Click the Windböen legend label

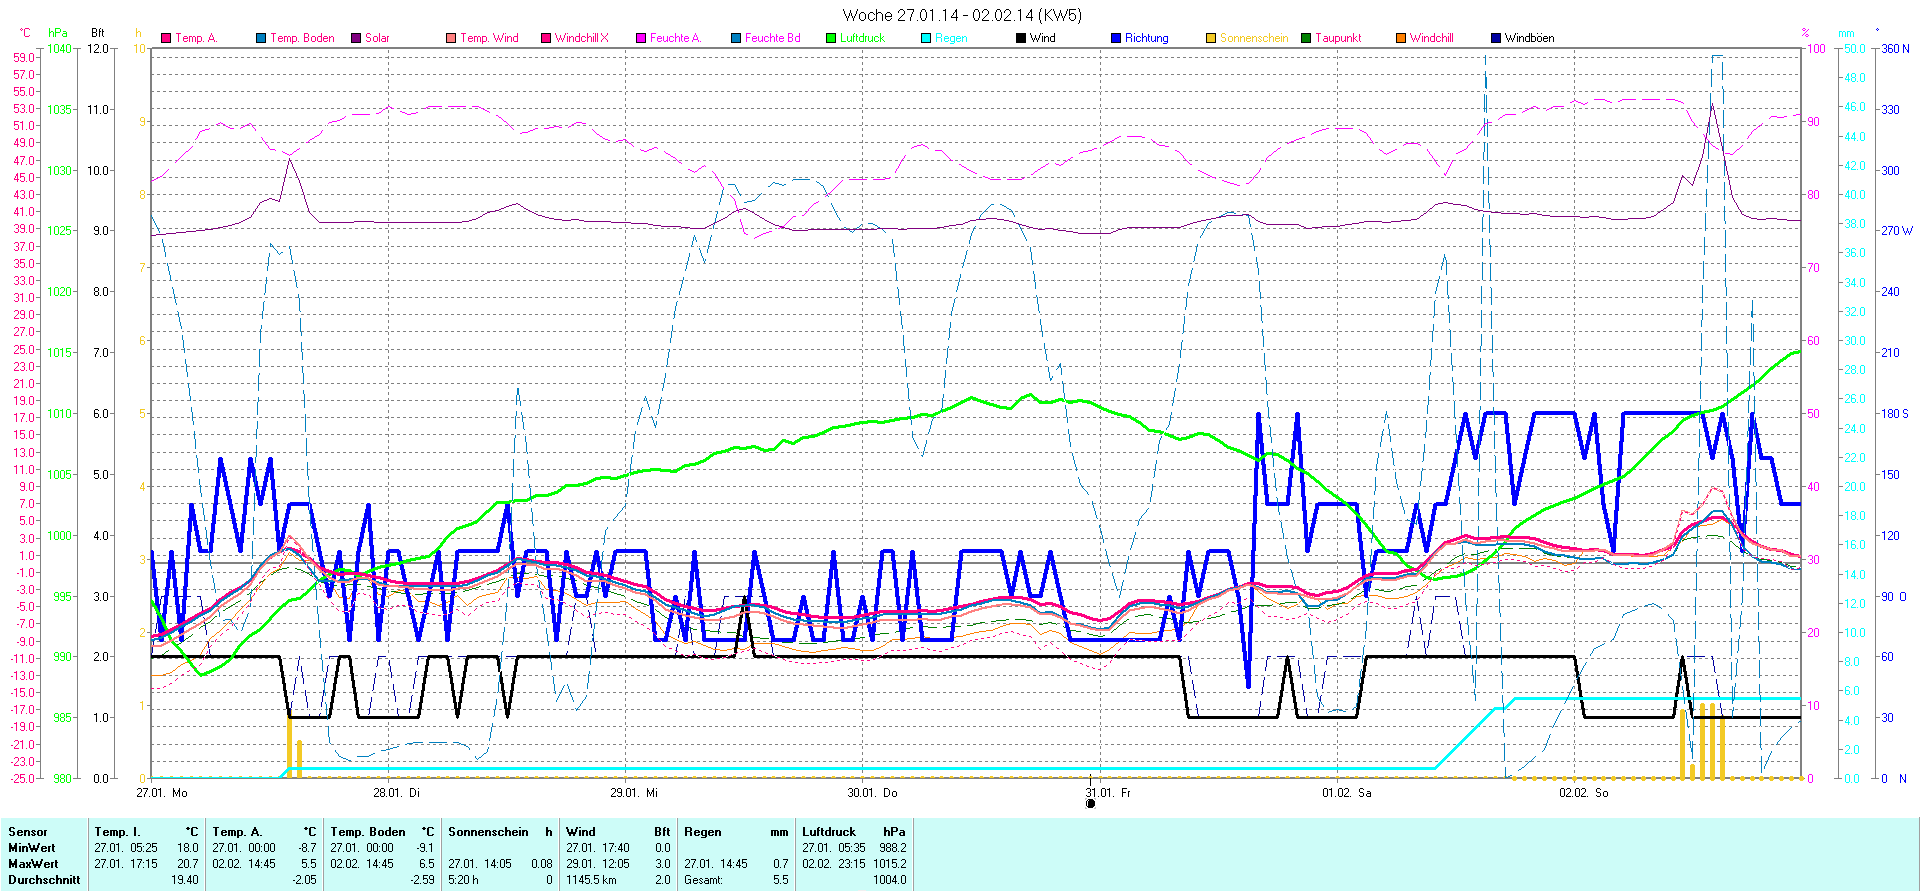(1529, 38)
